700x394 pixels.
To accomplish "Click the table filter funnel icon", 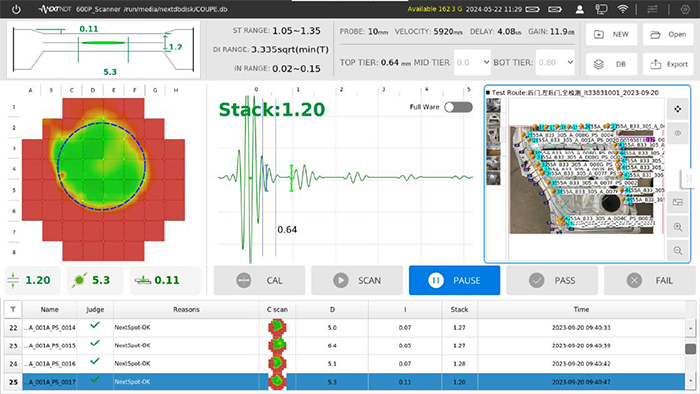I will click(13, 309).
